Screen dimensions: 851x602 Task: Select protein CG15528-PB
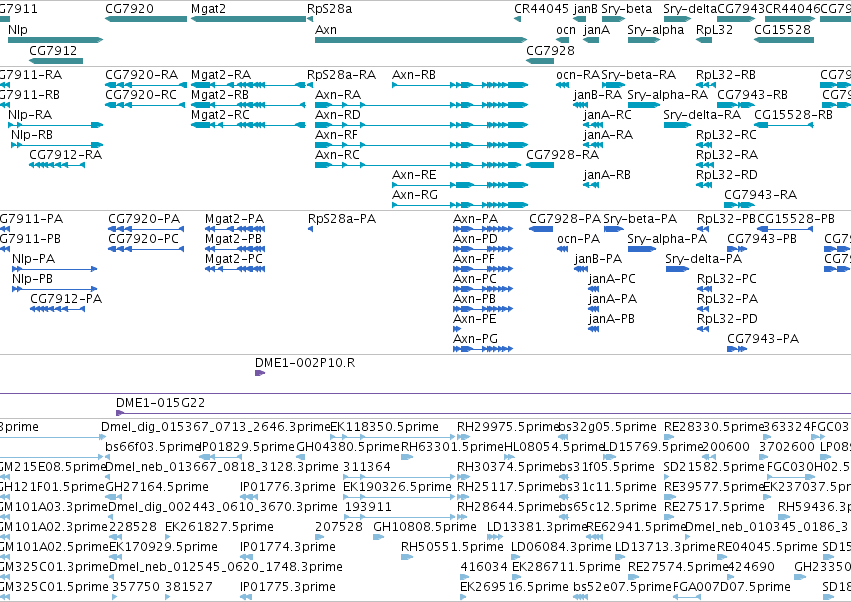tap(796, 219)
